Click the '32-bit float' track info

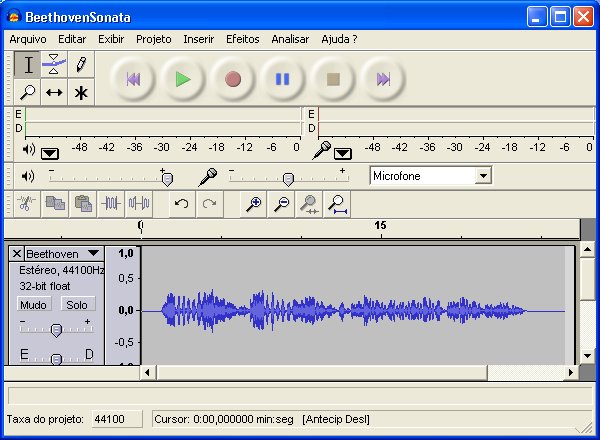tap(45, 286)
